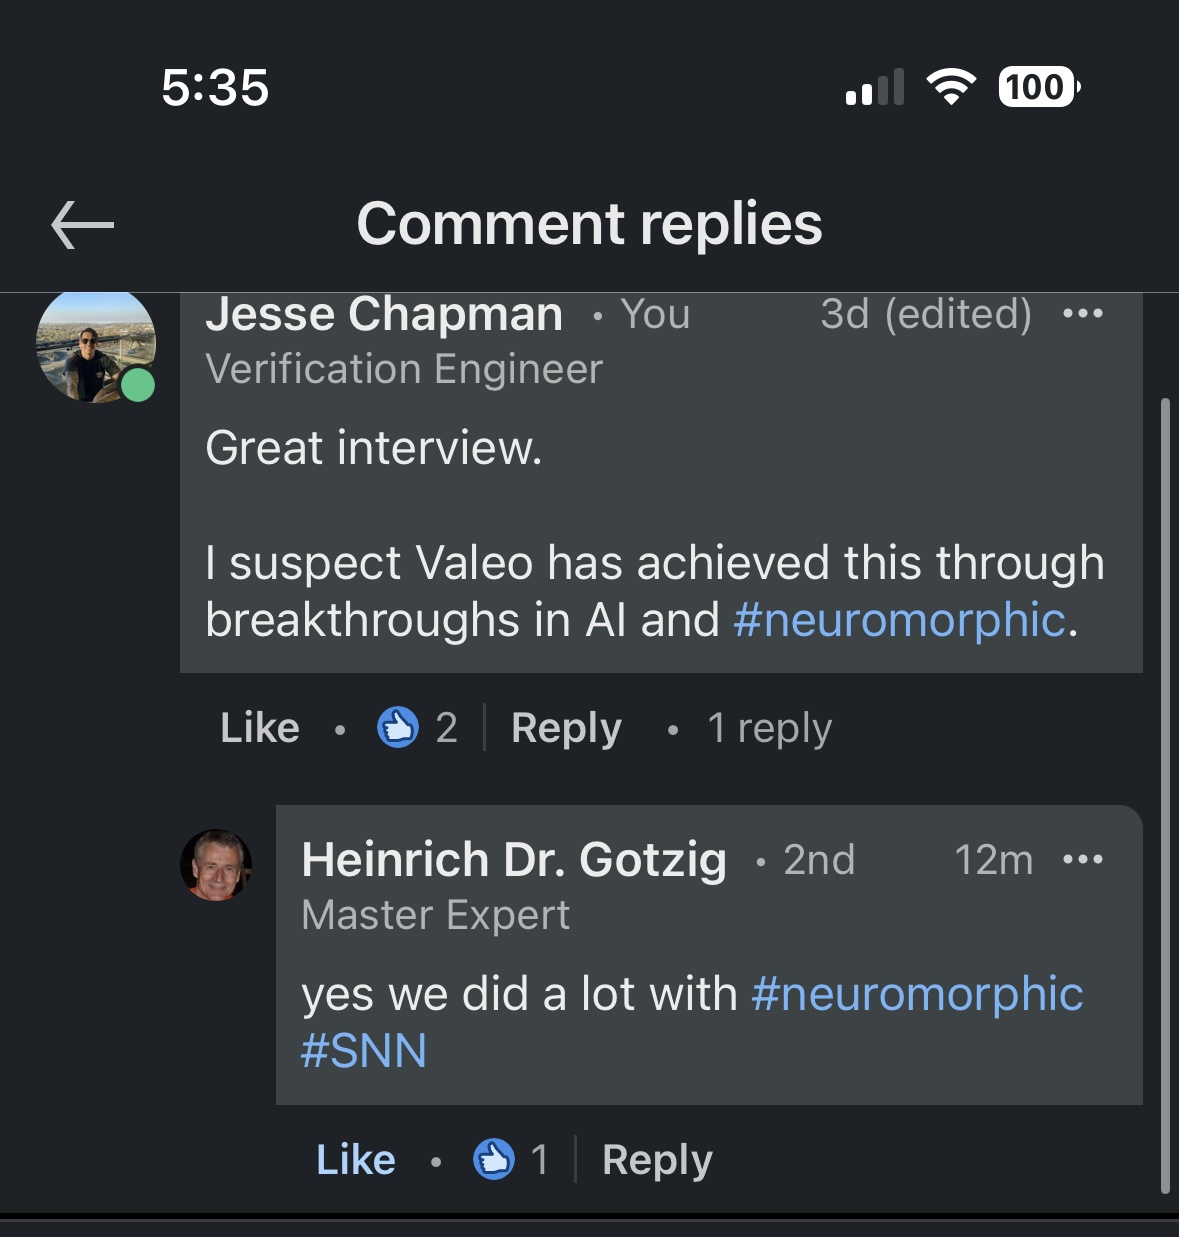1179x1237 pixels.
Task: Open Heinrich Gotzig's reply options ellipsis
Action: point(1083,860)
